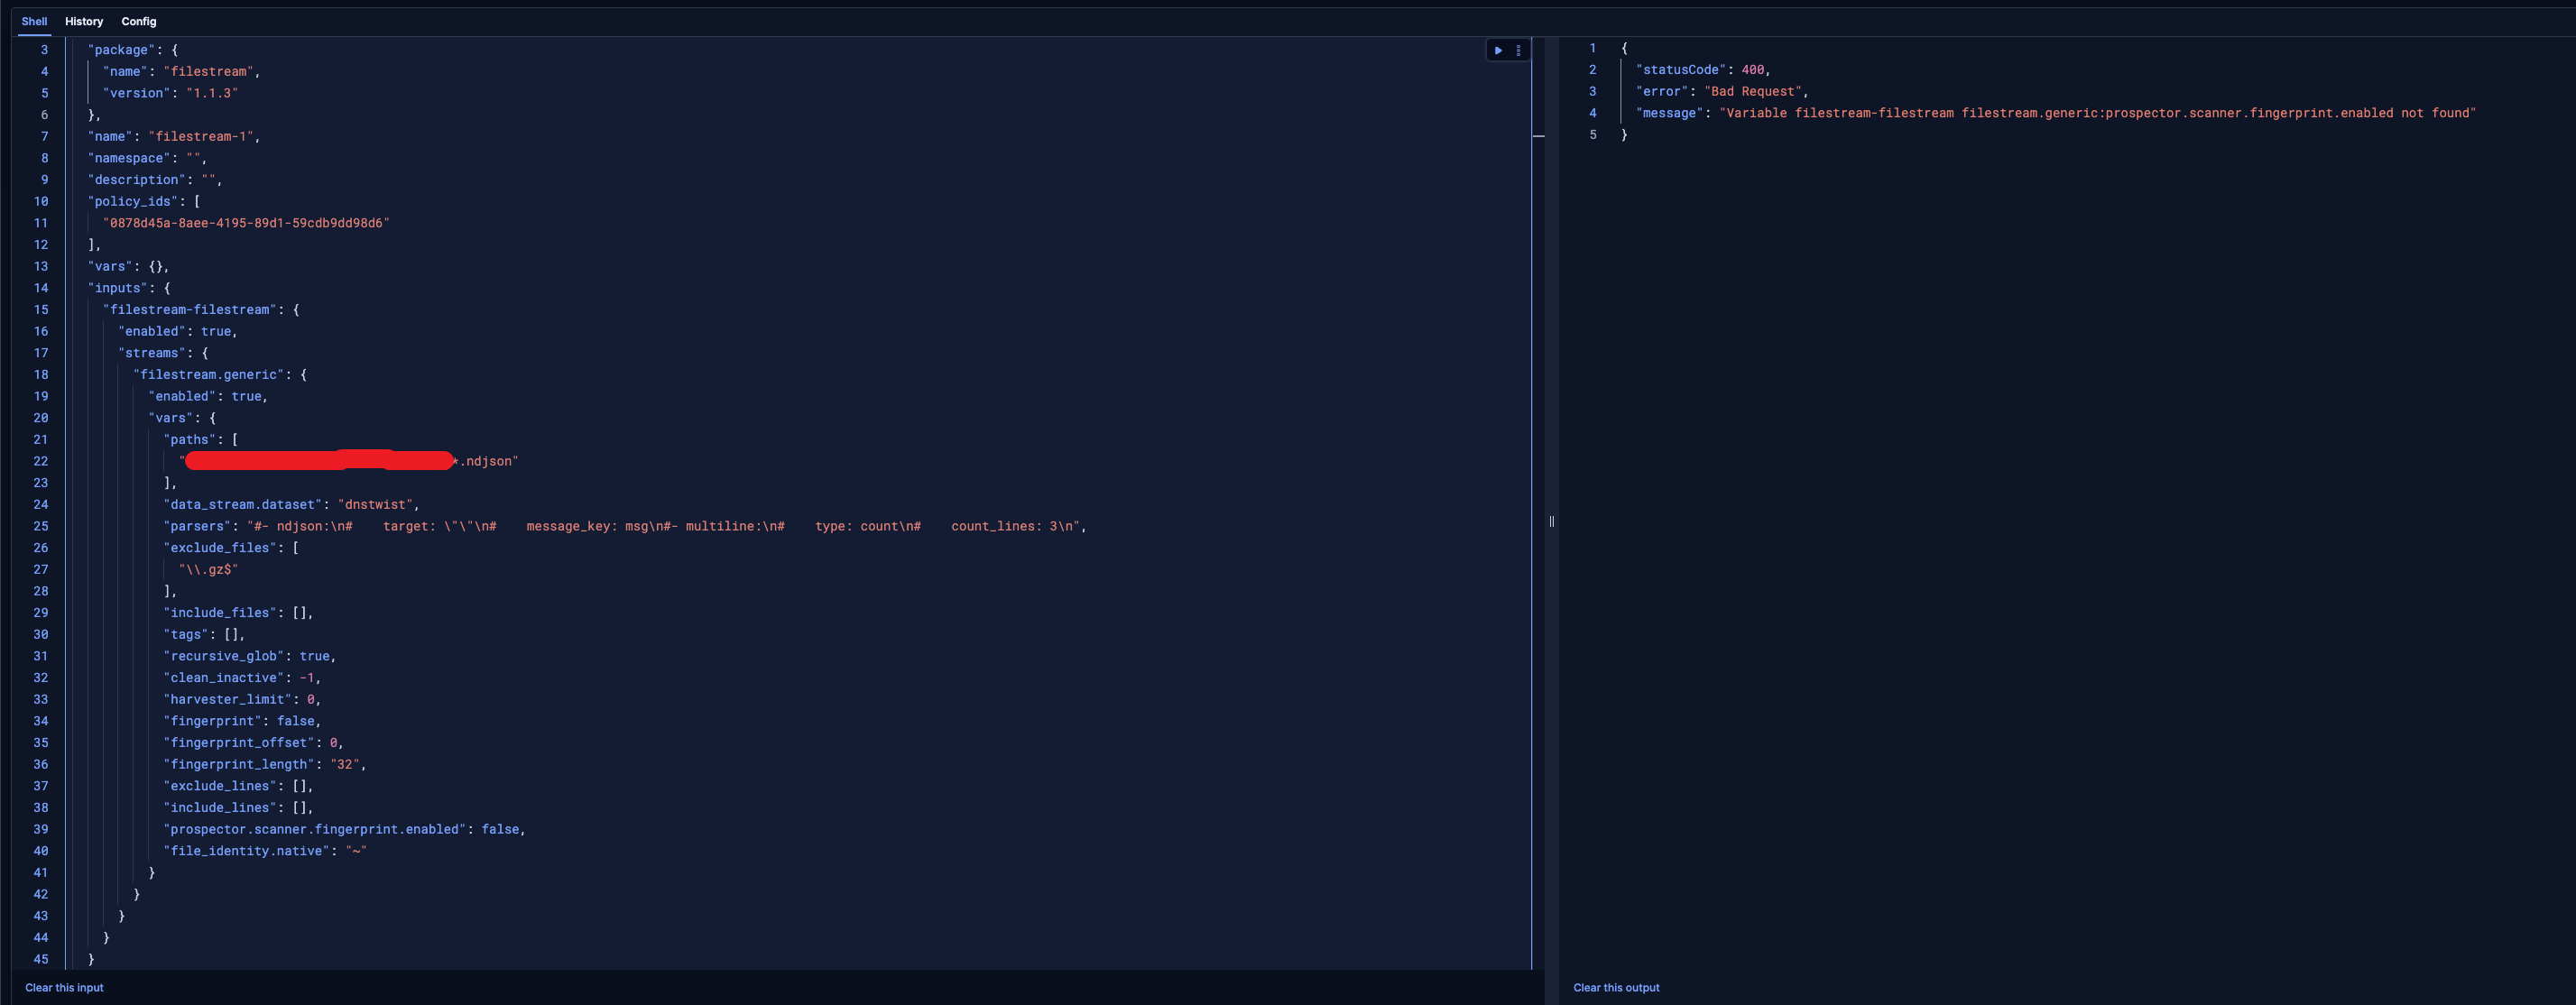2576x1005 pixels.
Task: Open the request options kebab menu
Action: click(x=1518, y=50)
